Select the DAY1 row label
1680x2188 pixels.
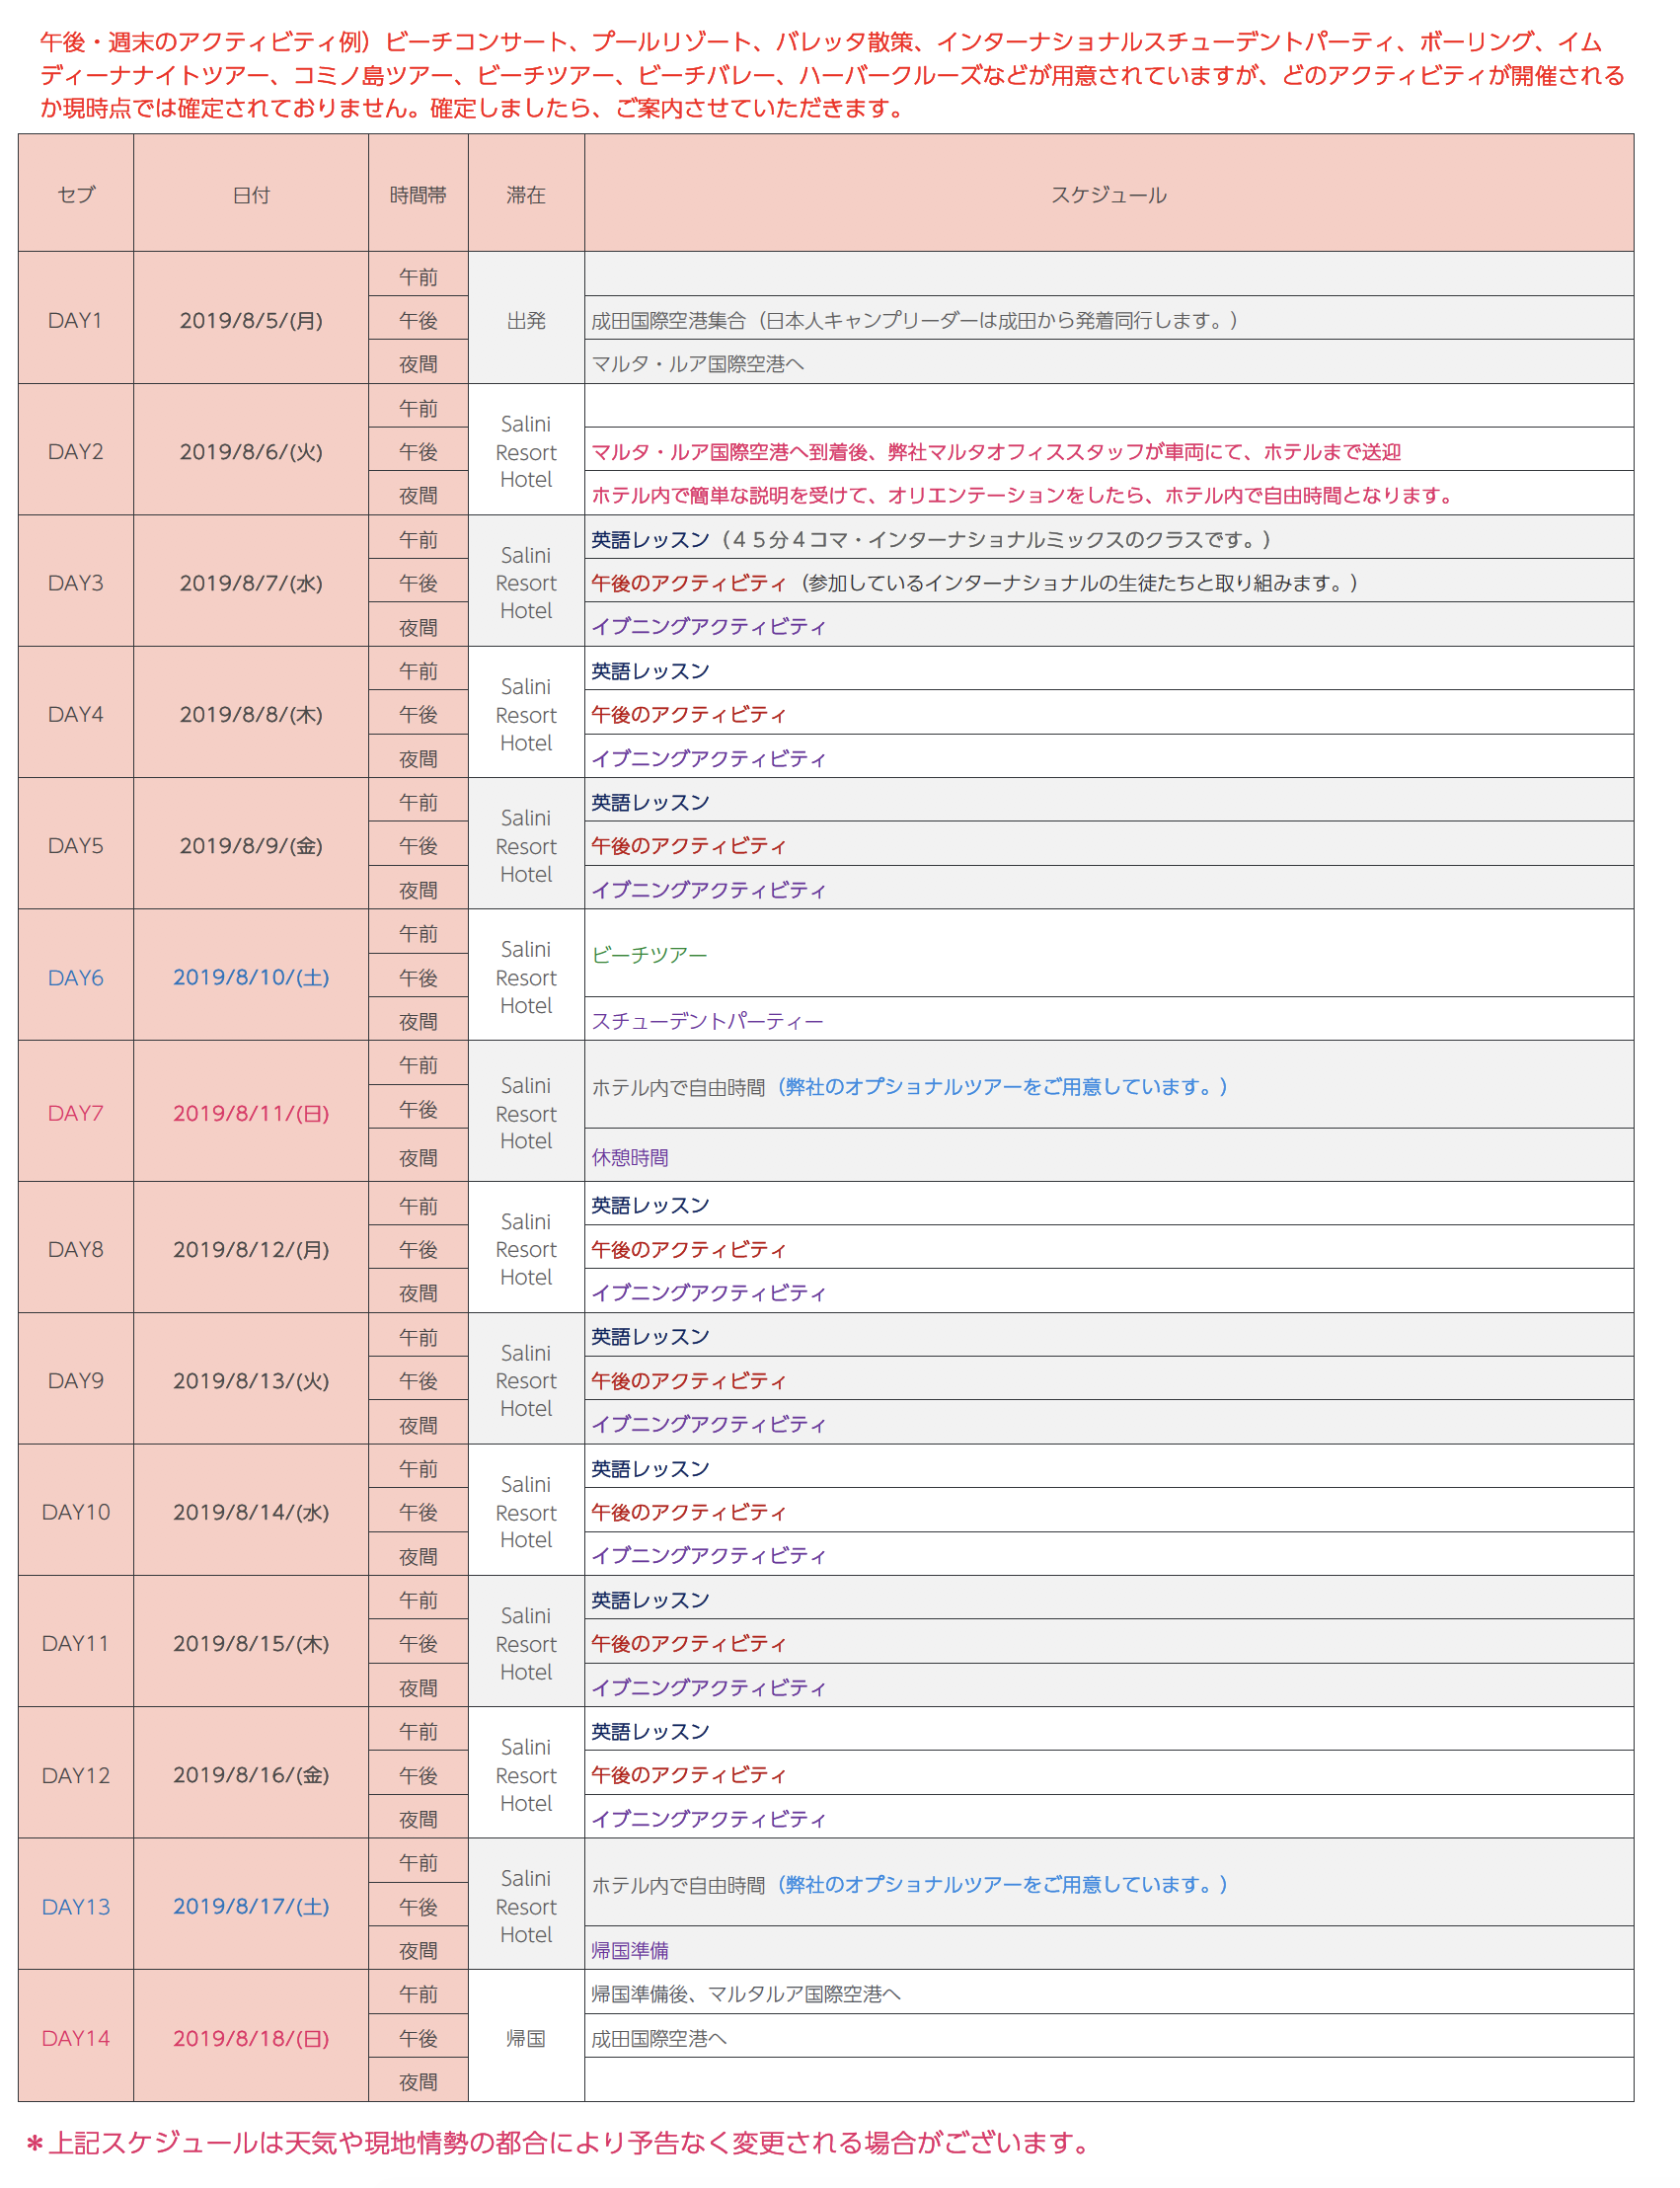click(76, 321)
